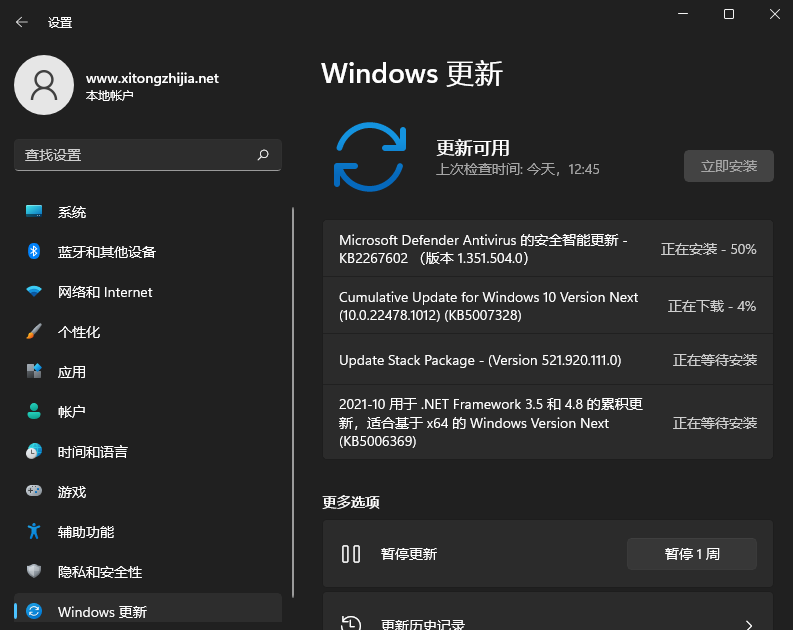Click the 系统 monitor icon
The height and width of the screenshot is (630, 793).
tap(34, 211)
